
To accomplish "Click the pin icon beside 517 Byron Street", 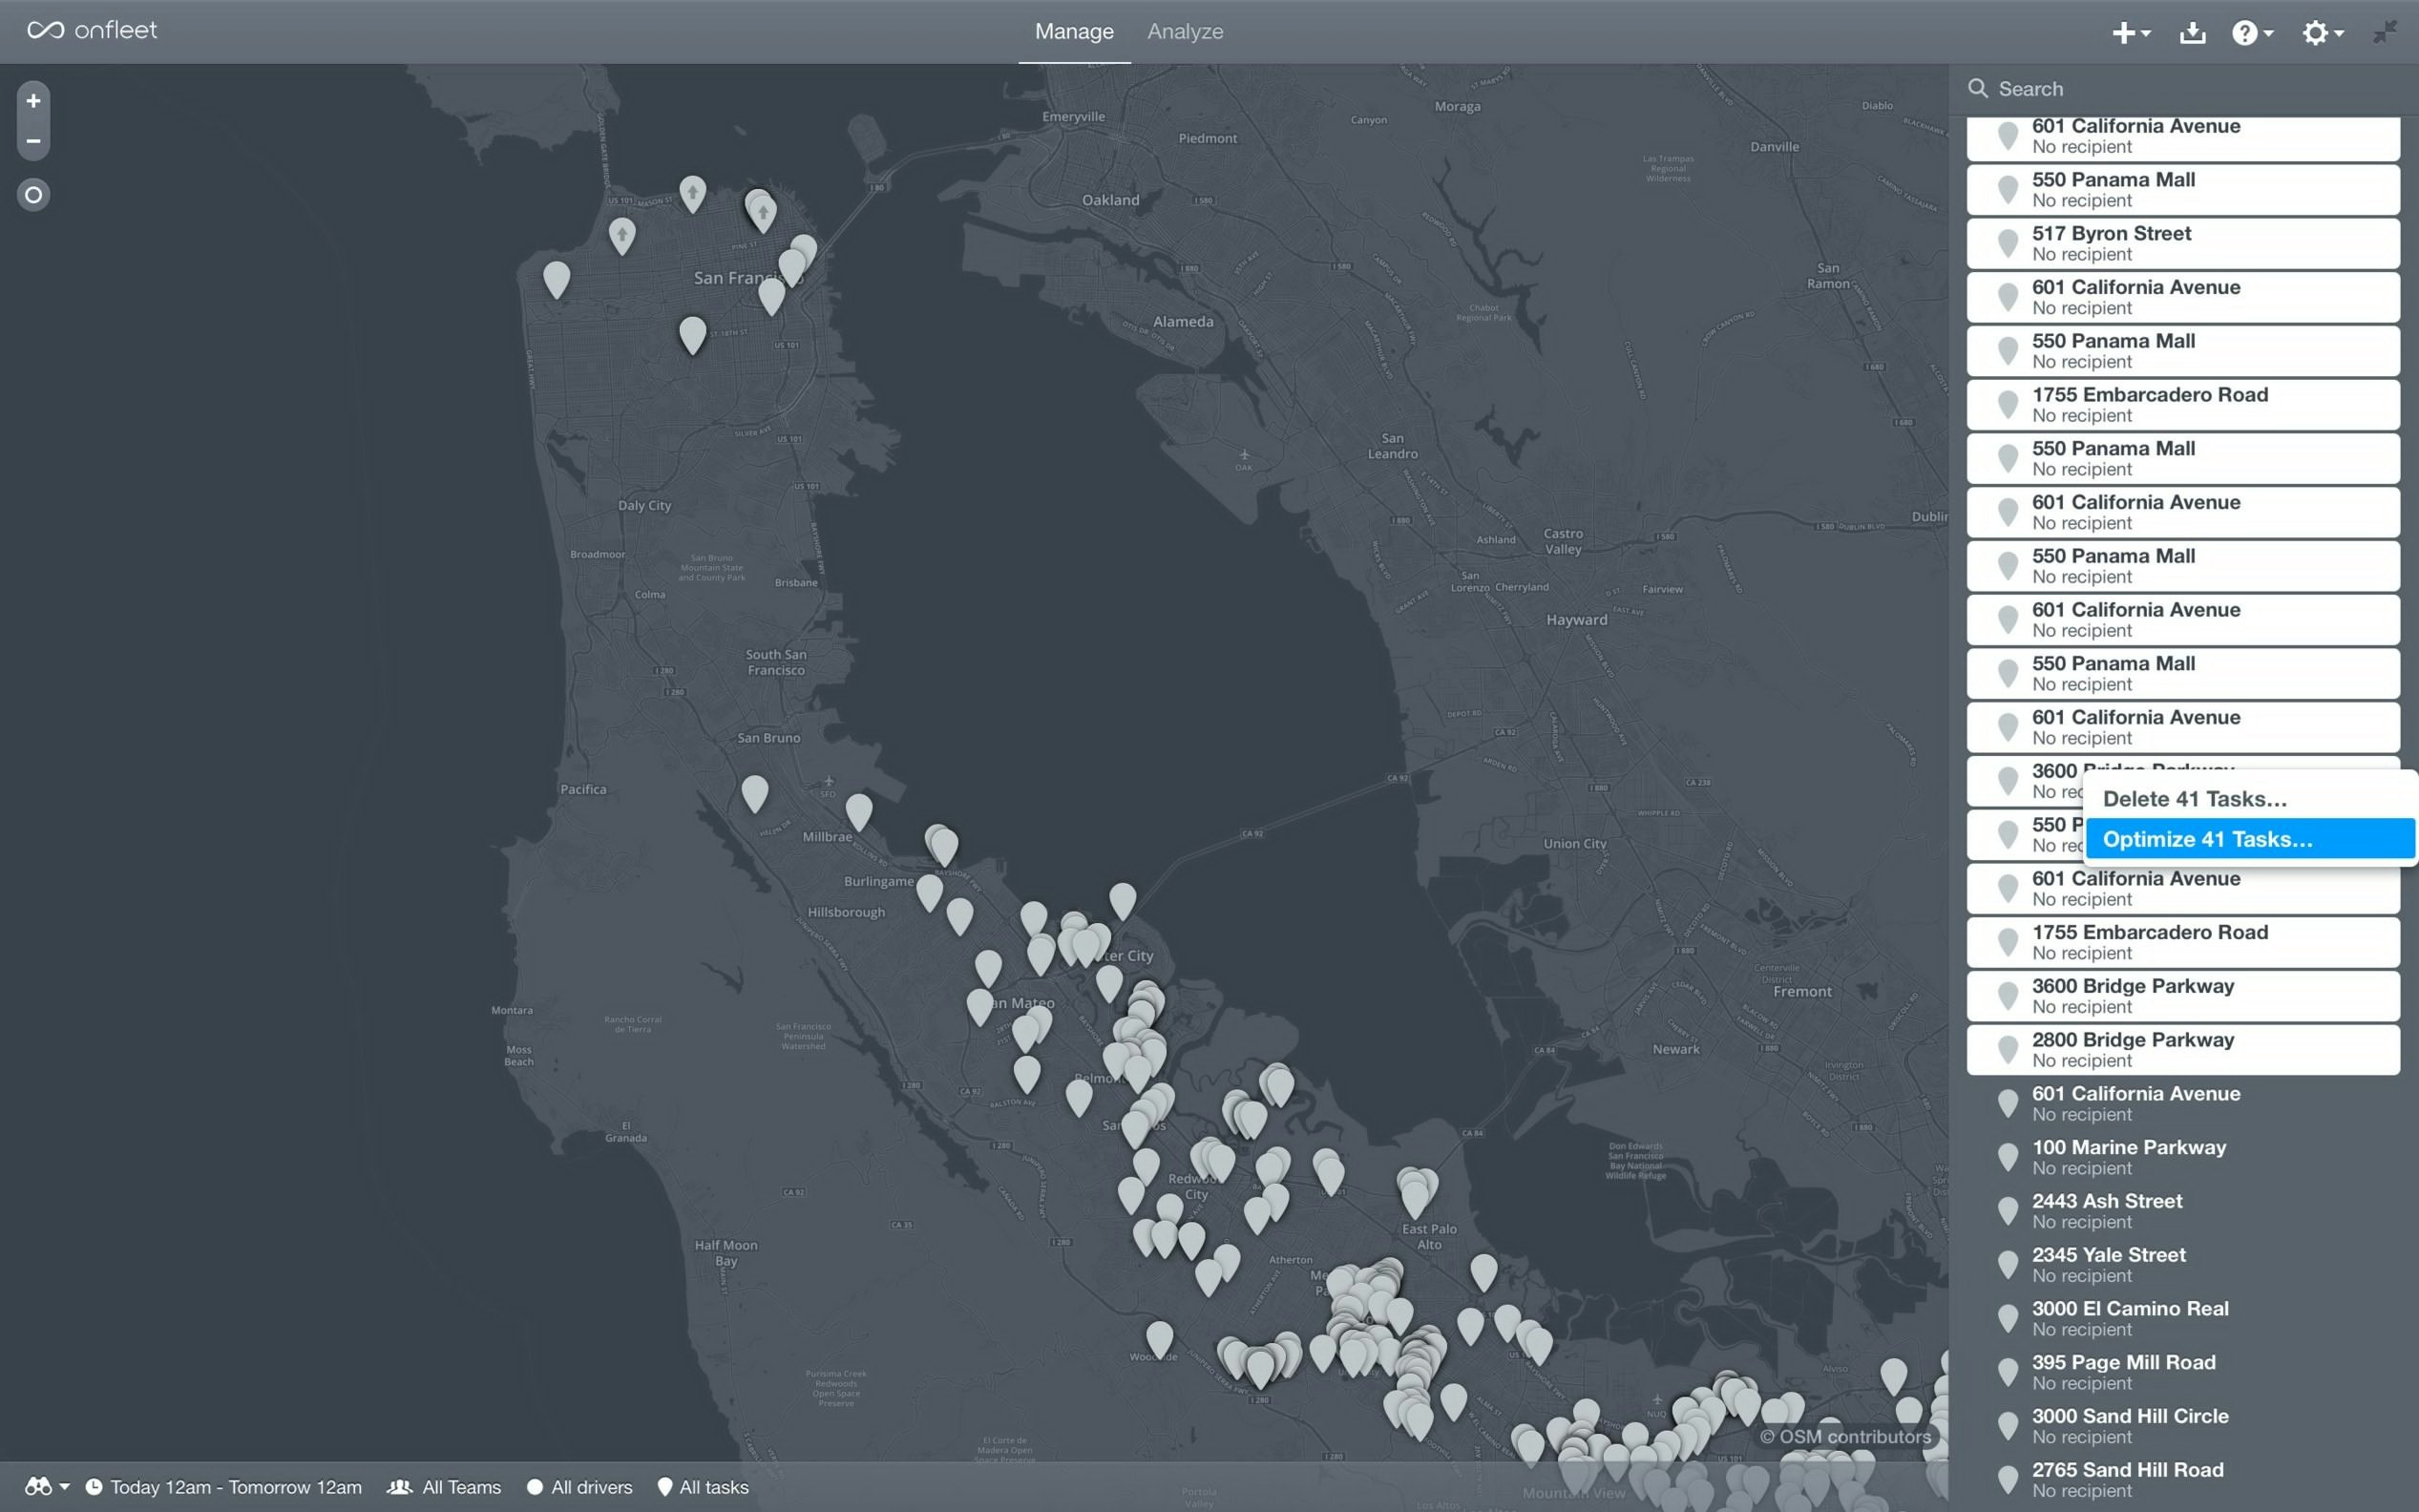I will pos(2007,243).
